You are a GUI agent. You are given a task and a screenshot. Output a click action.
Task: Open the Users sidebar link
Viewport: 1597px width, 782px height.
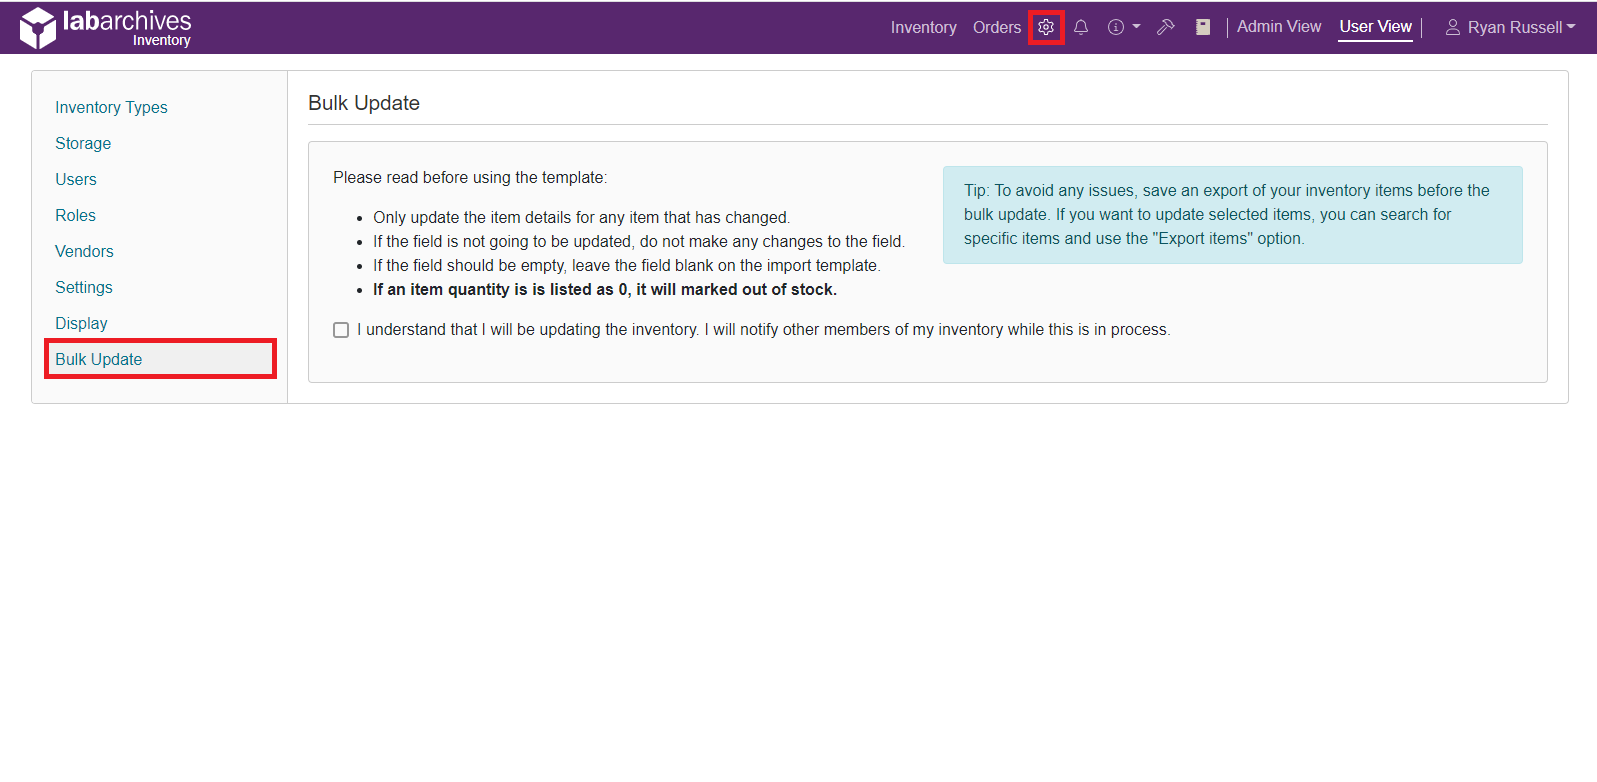coord(76,179)
